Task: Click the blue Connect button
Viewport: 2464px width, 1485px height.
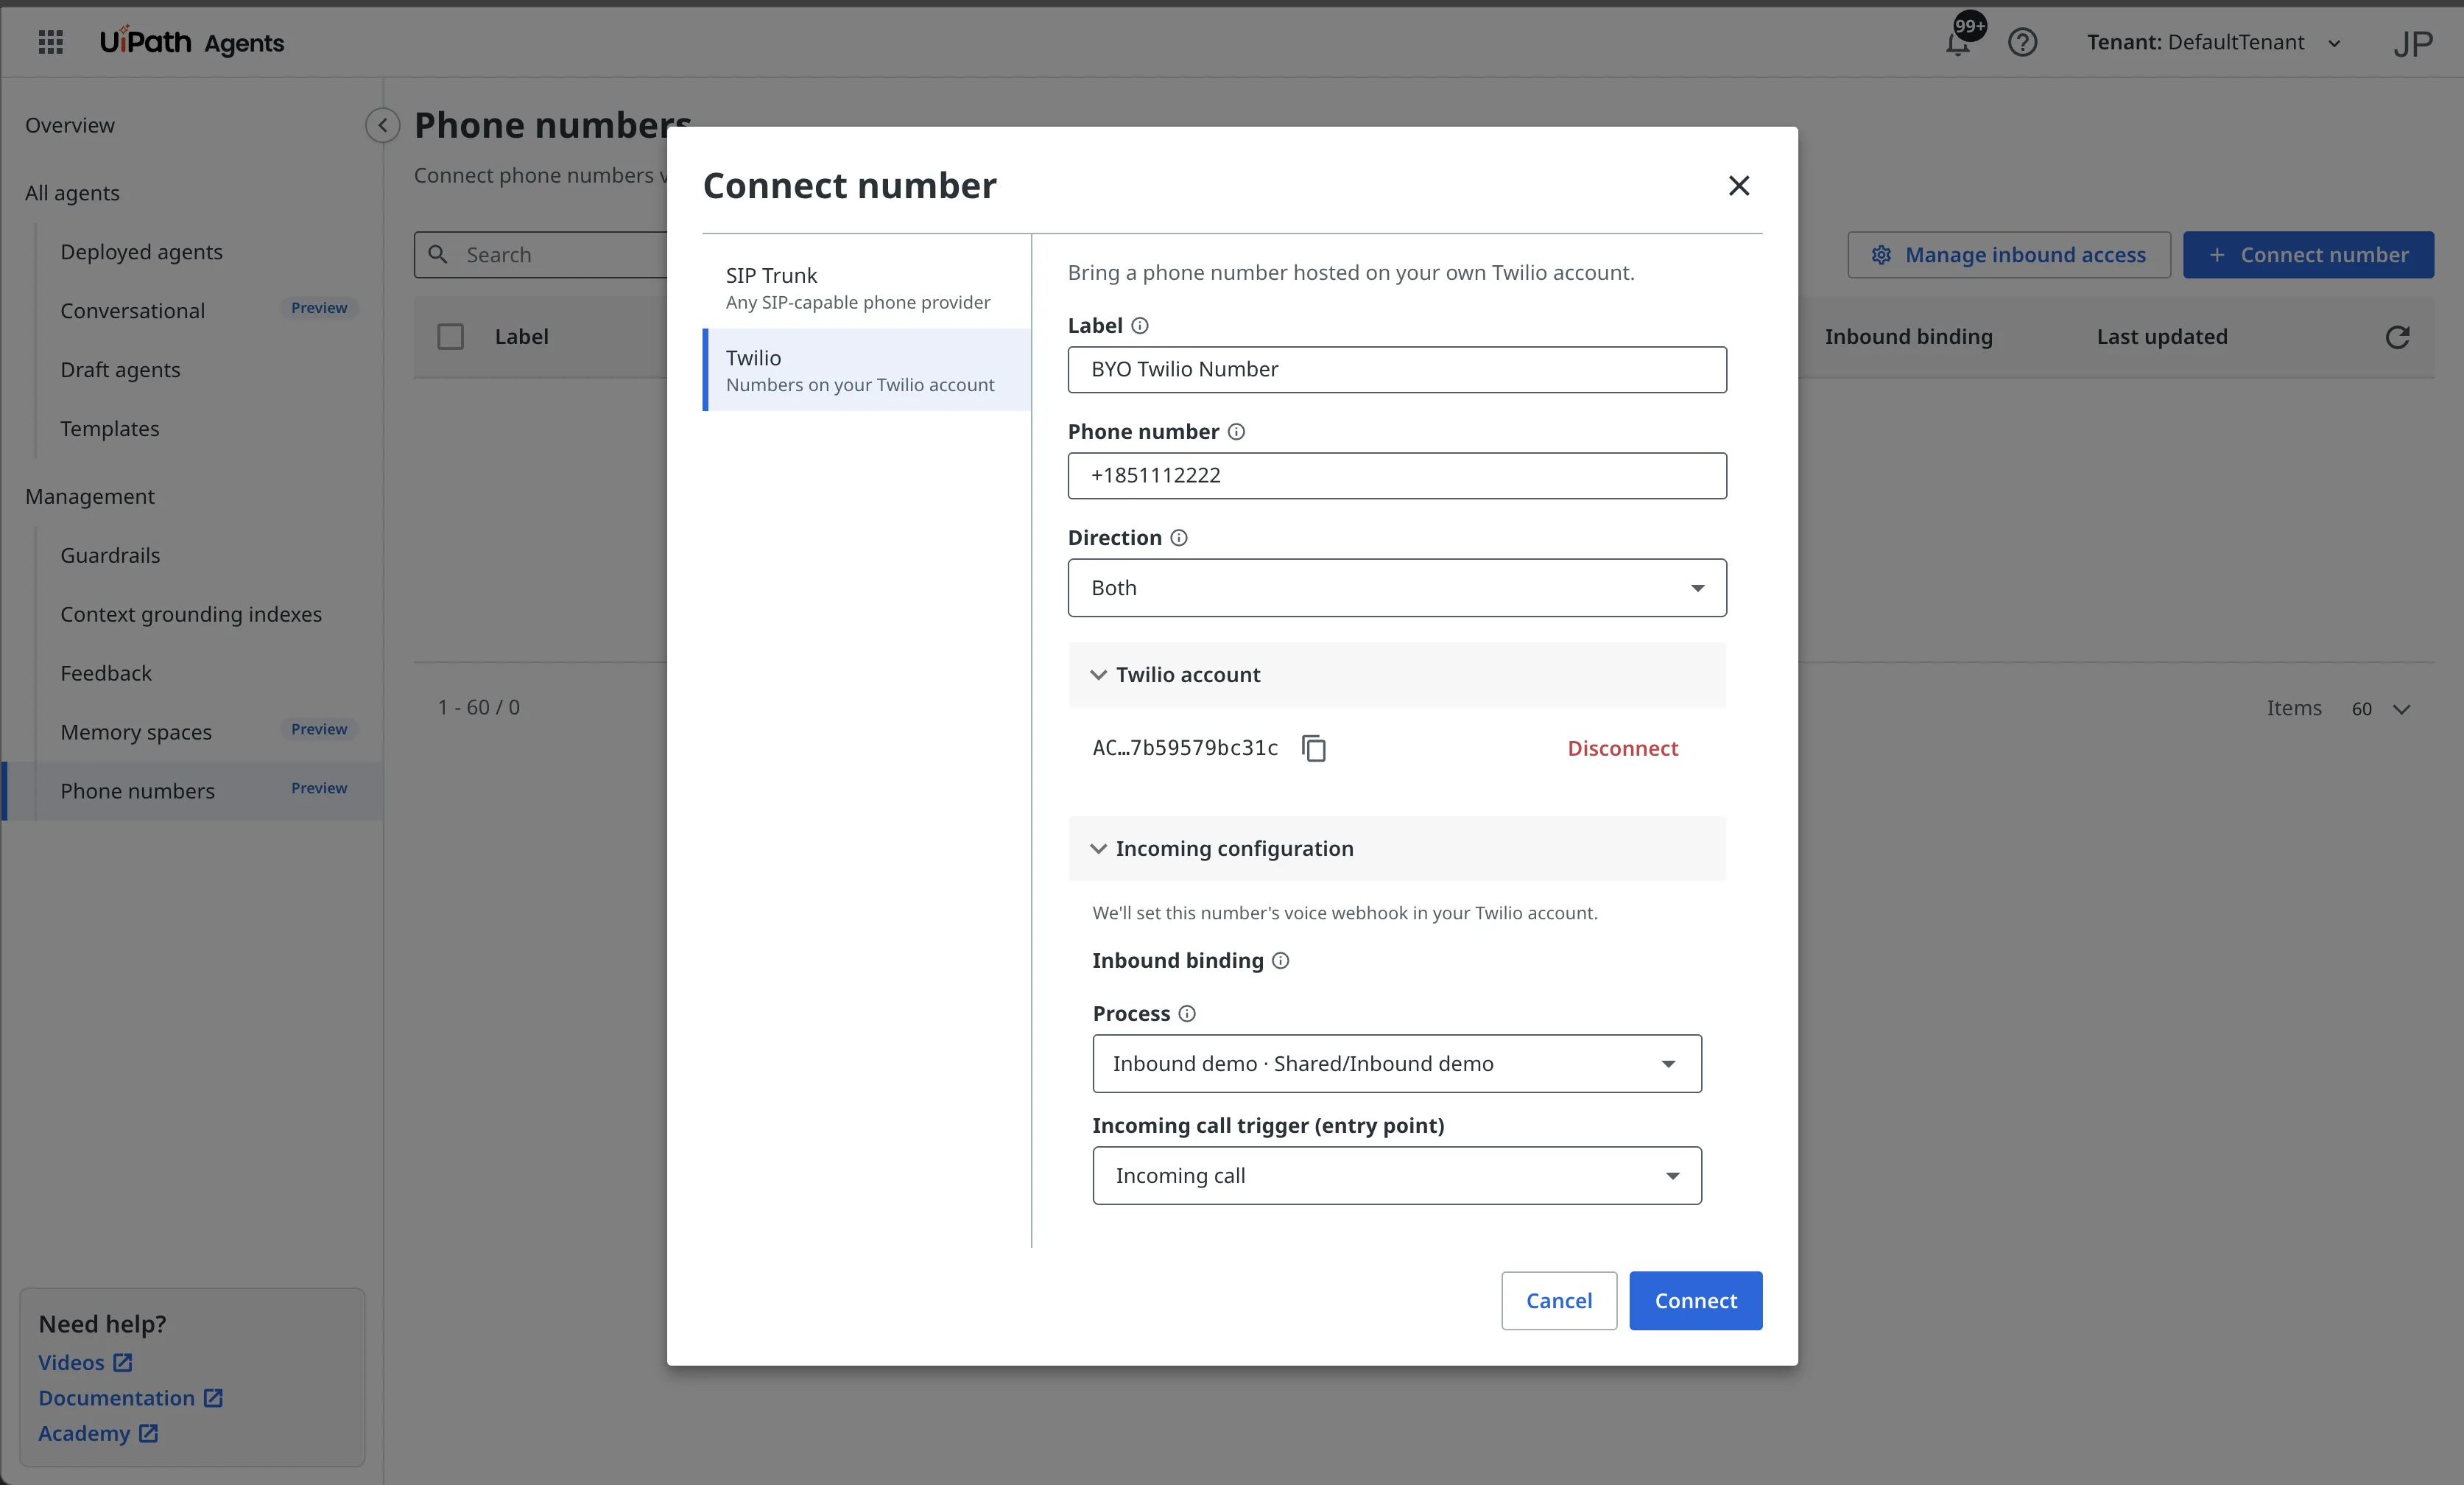Action: (x=1695, y=1301)
